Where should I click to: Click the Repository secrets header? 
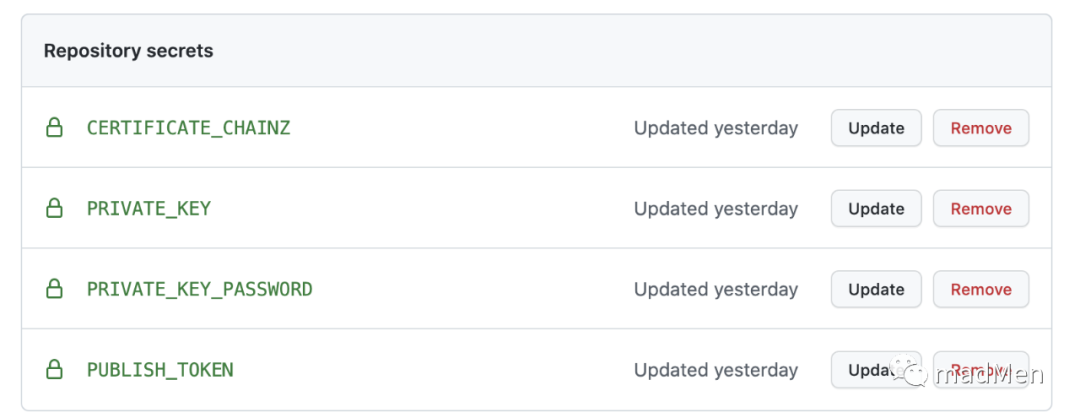[x=129, y=51]
